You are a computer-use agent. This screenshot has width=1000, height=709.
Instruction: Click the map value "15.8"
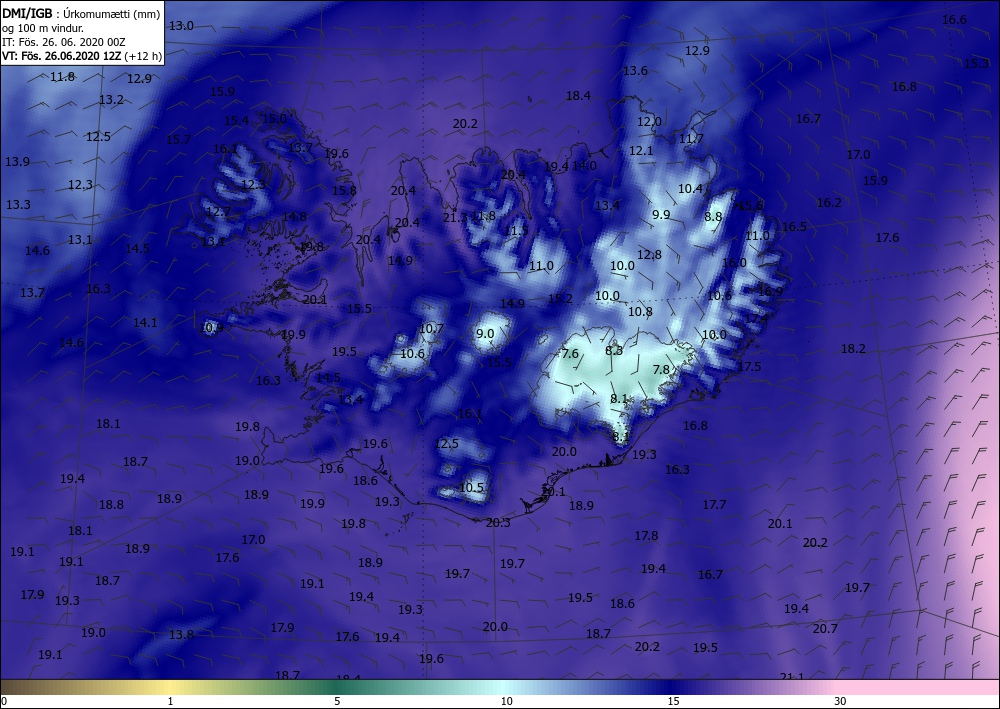[x=344, y=190]
